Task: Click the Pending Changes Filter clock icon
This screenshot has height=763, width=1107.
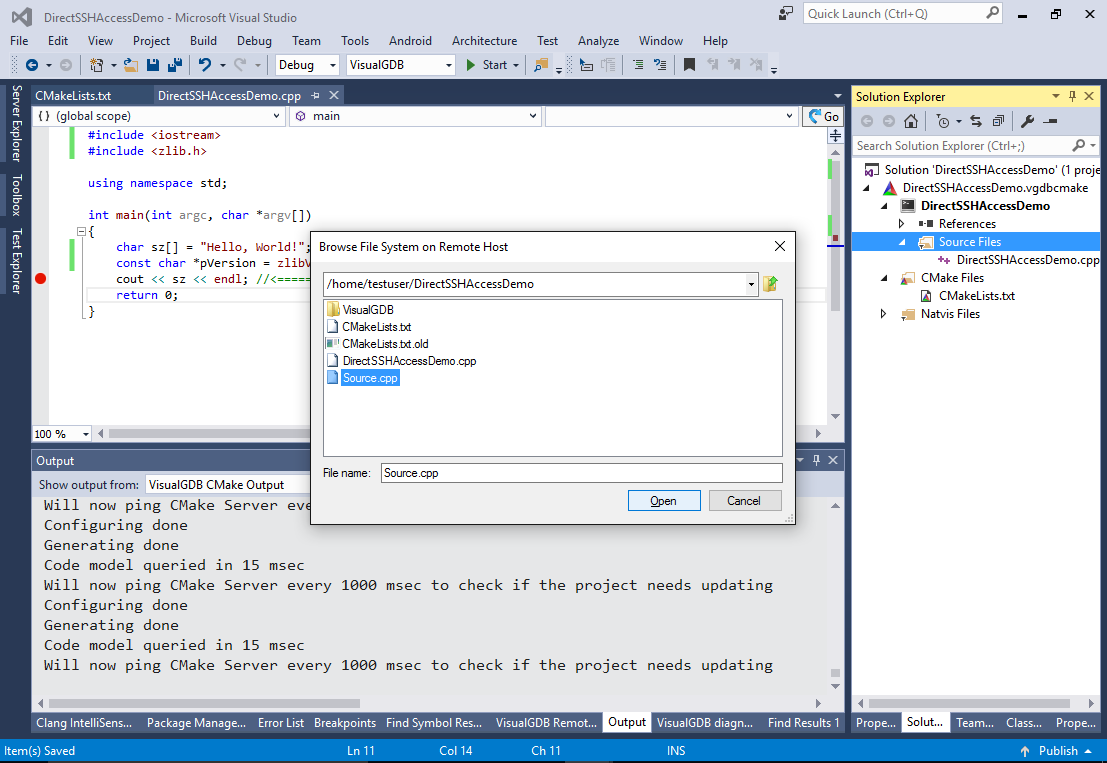Action: pyautogui.click(x=943, y=121)
